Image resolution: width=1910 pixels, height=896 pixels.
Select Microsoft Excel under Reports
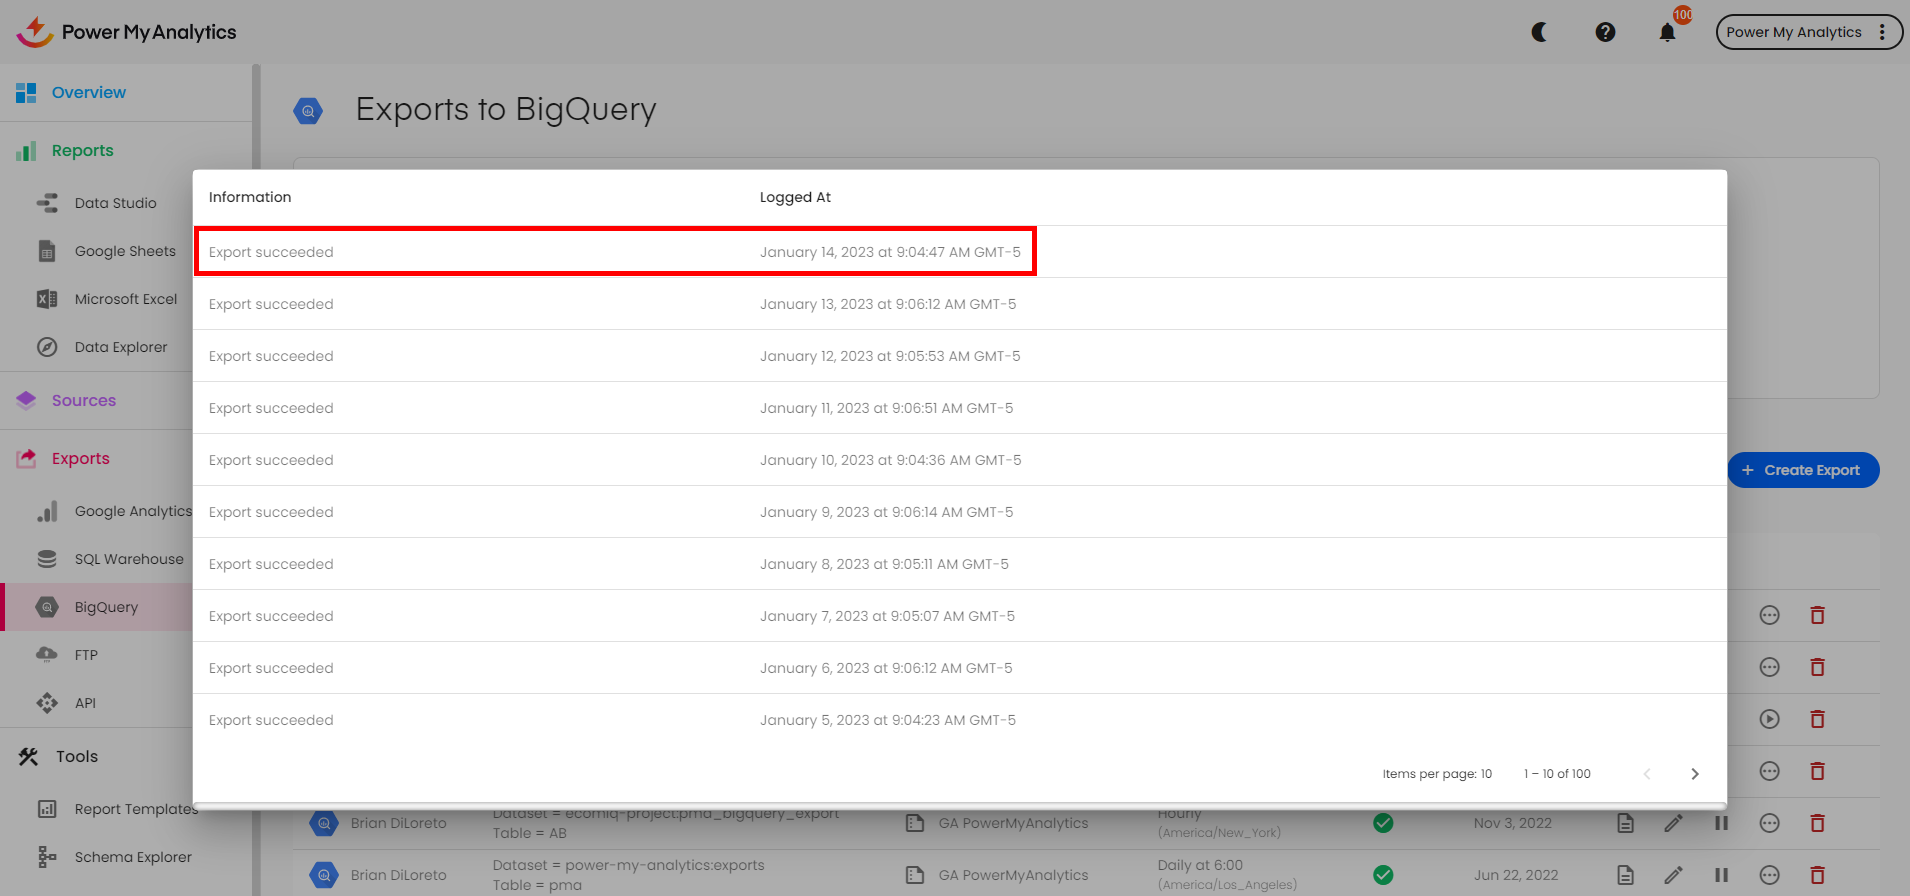click(125, 299)
